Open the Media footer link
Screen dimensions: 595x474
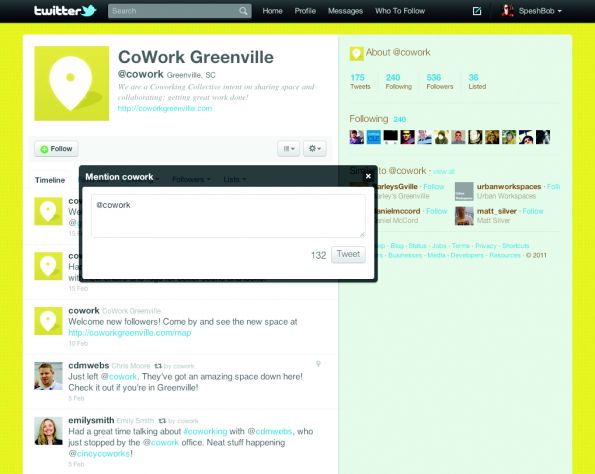pos(436,255)
